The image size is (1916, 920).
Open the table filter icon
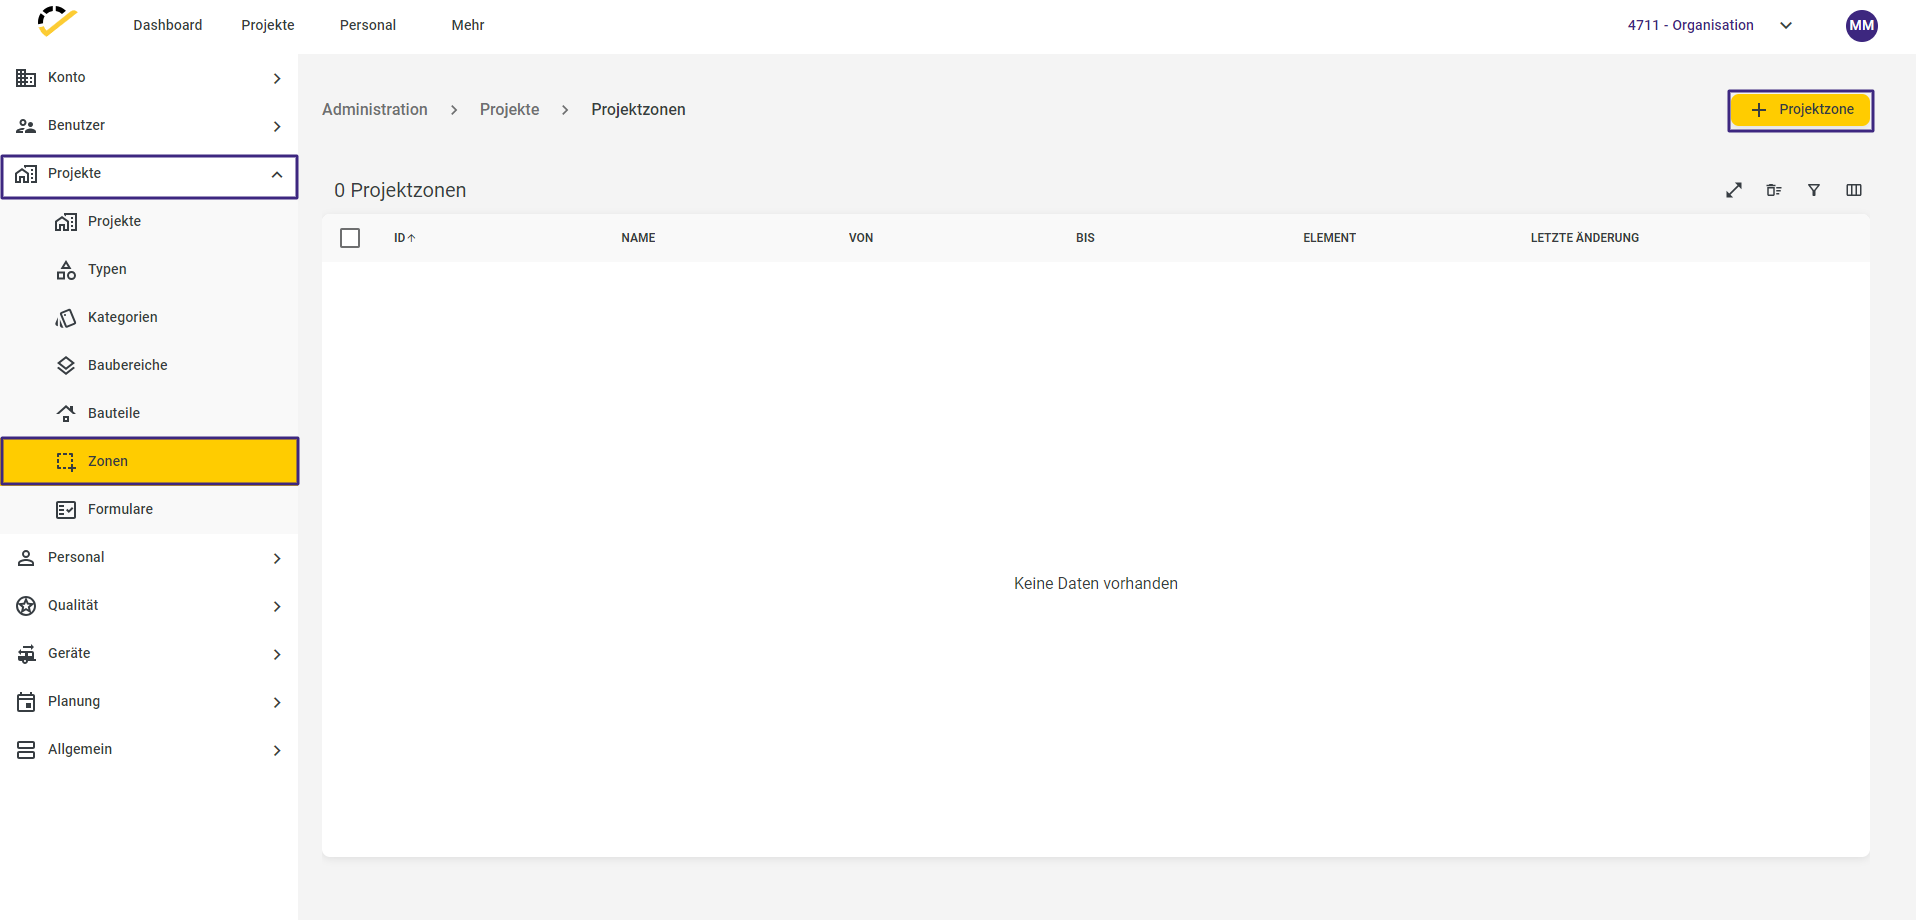coord(1814,190)
